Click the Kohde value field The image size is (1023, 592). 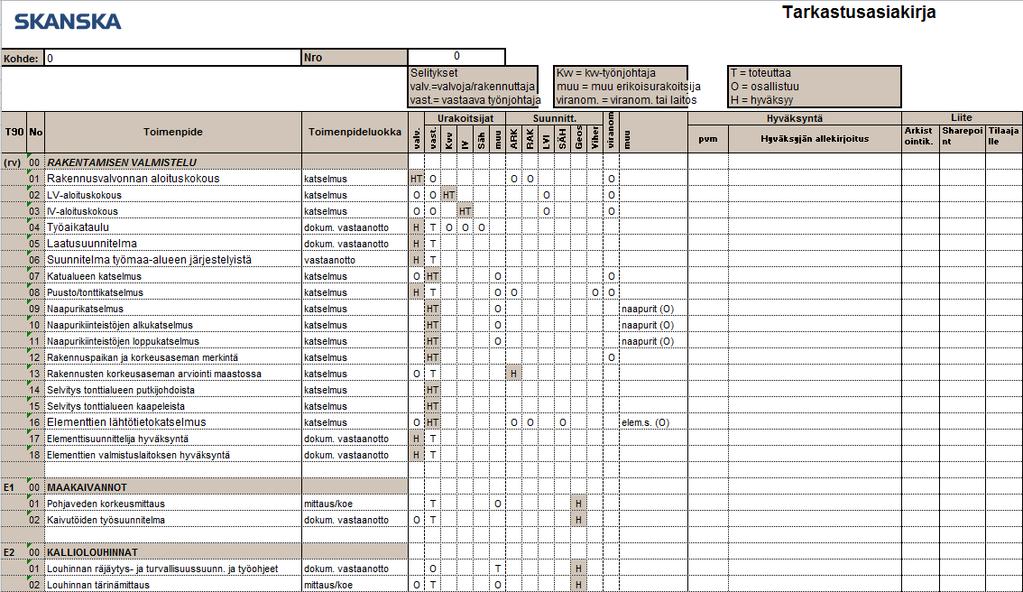point(172,58)
